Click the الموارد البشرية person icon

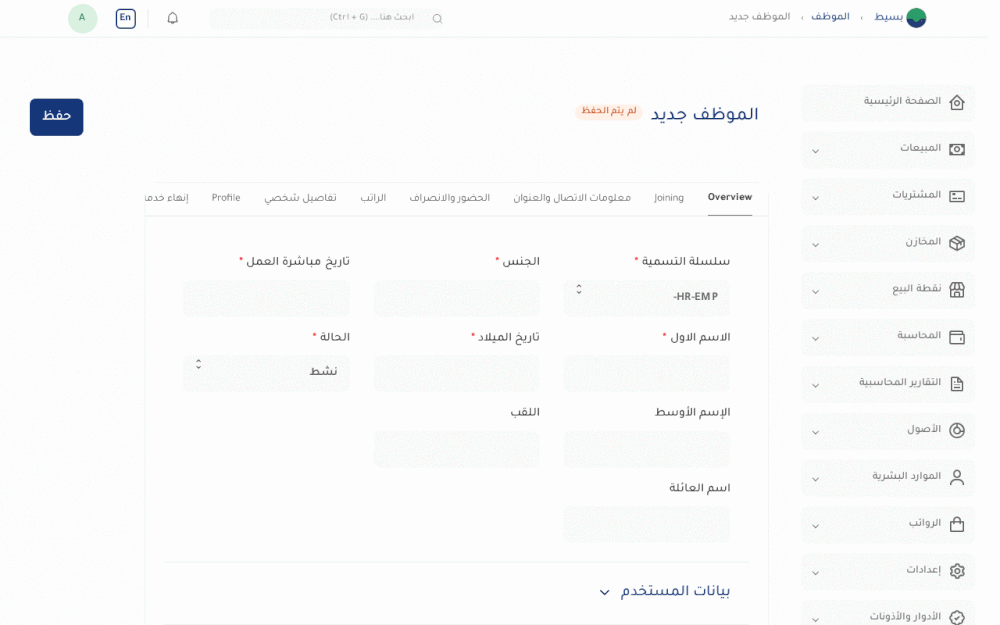[957, 478]
